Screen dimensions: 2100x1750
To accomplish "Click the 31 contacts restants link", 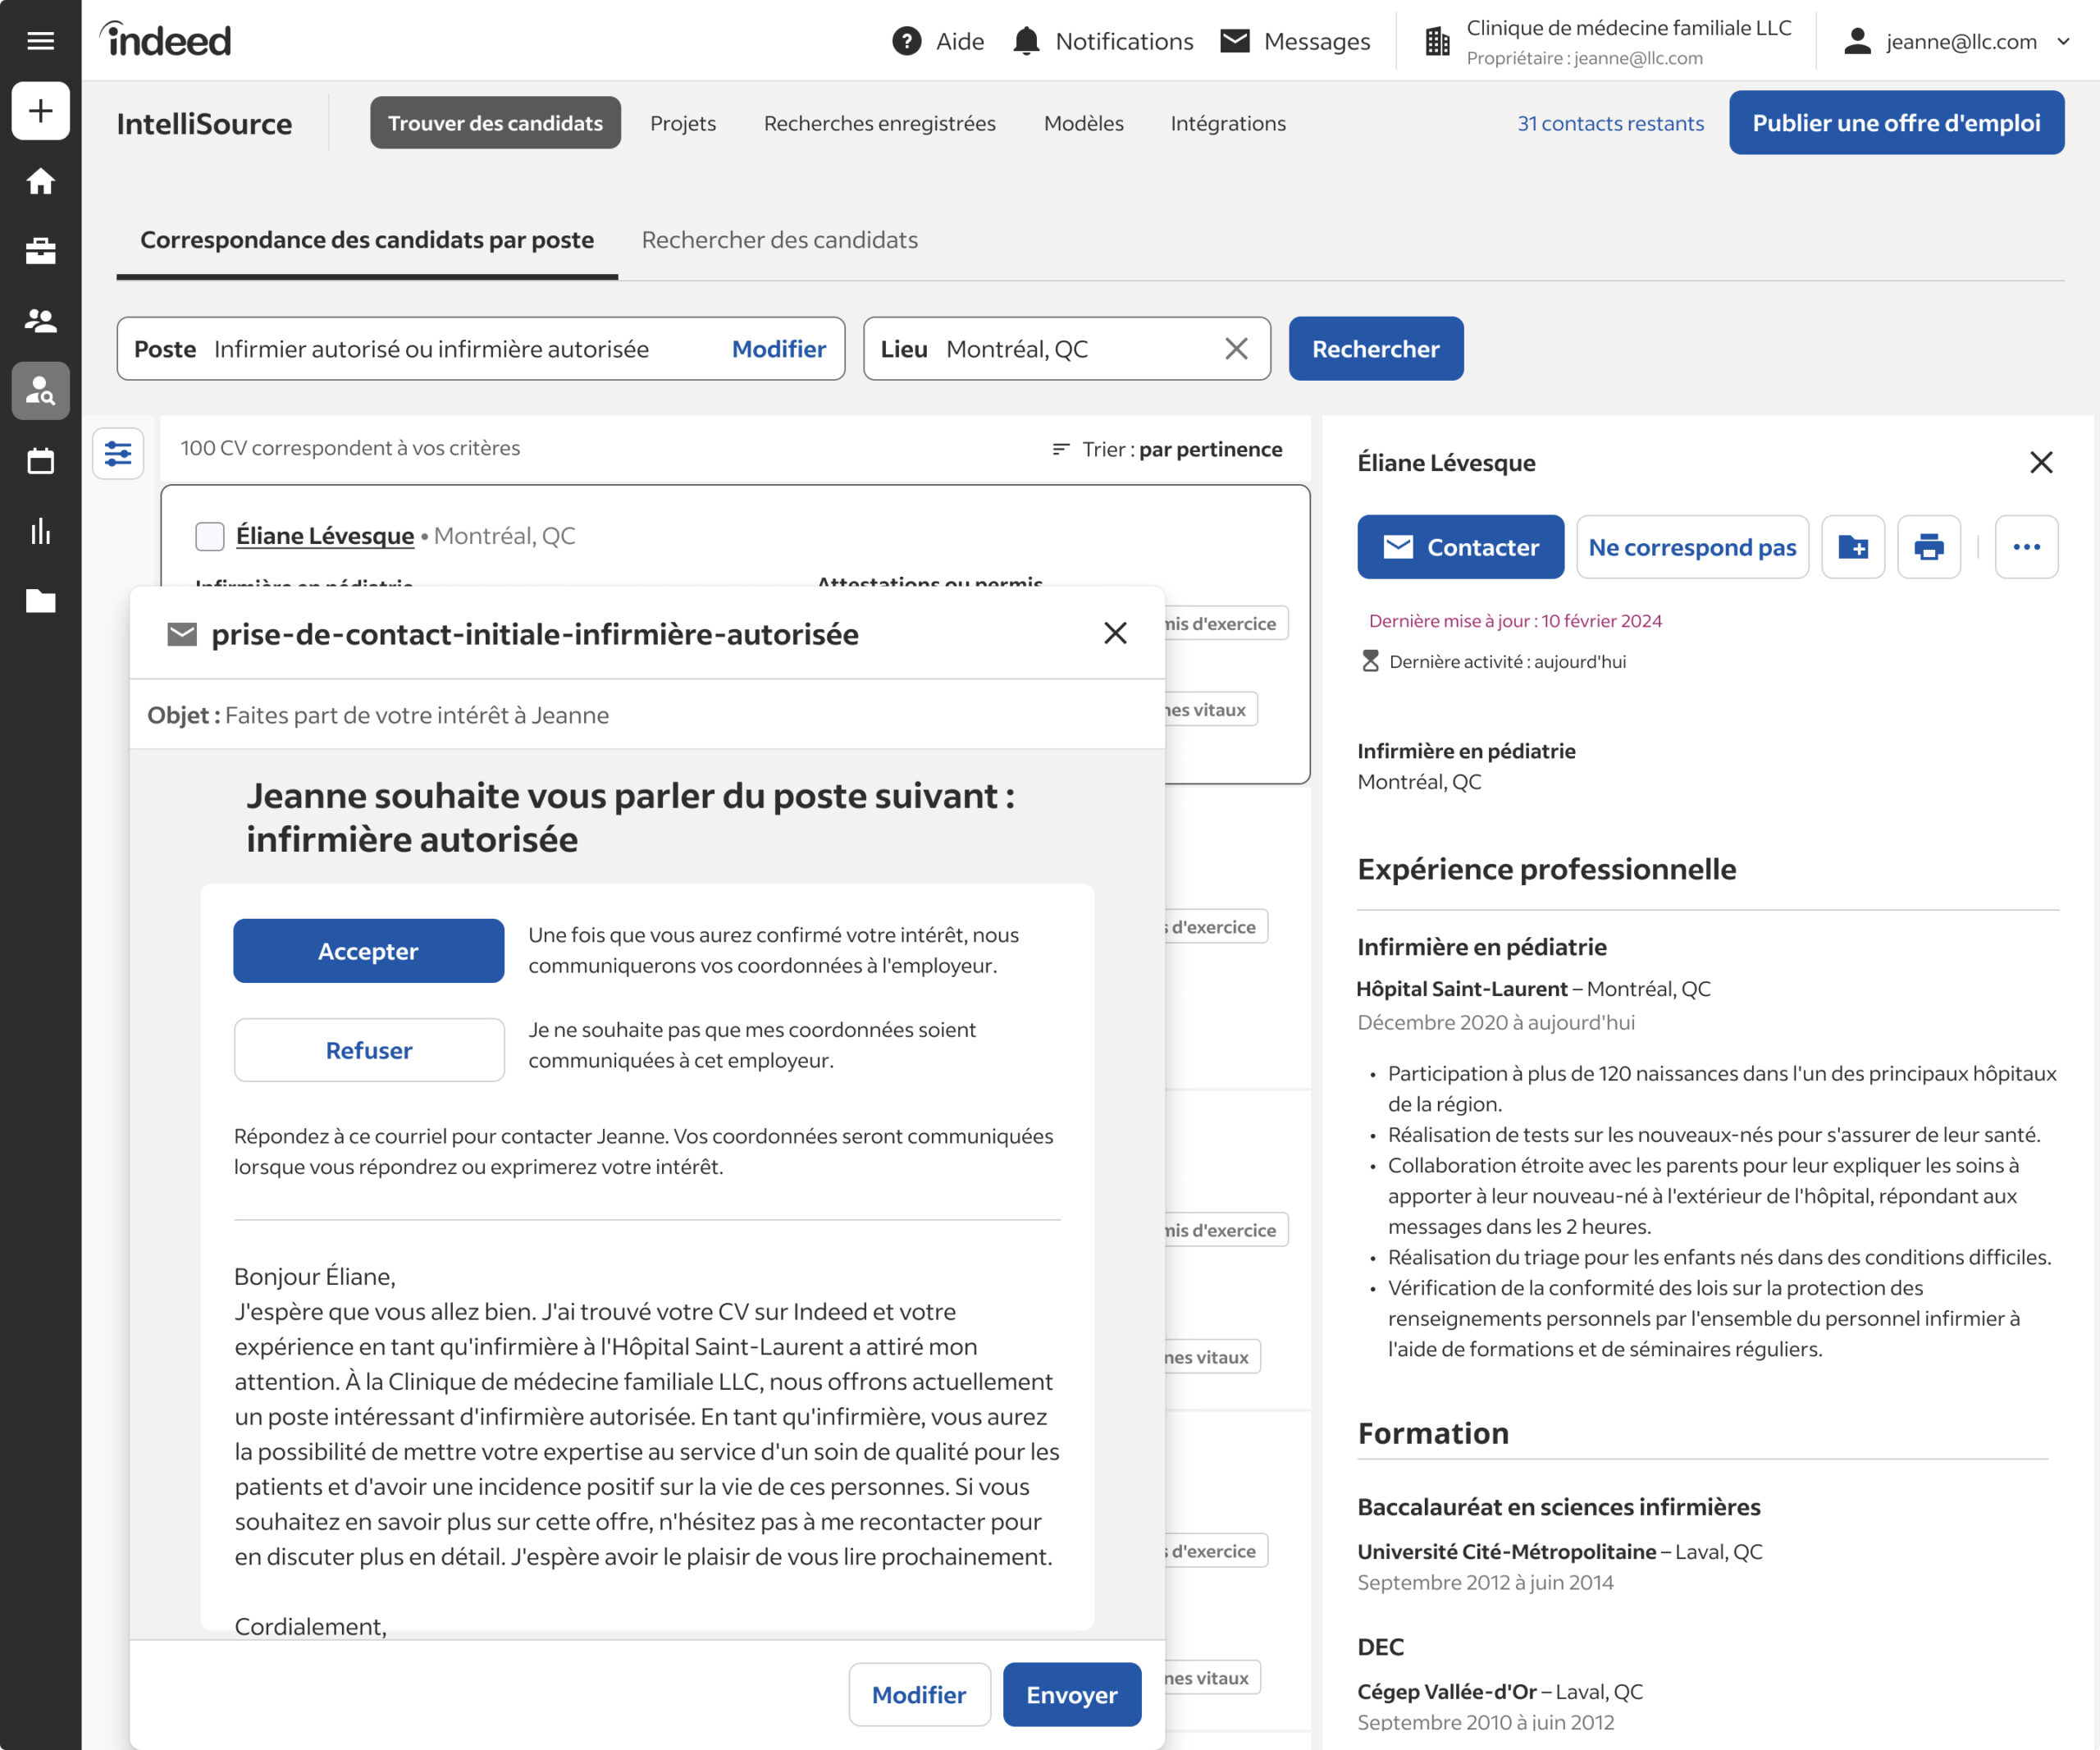I will [1610, 123].
